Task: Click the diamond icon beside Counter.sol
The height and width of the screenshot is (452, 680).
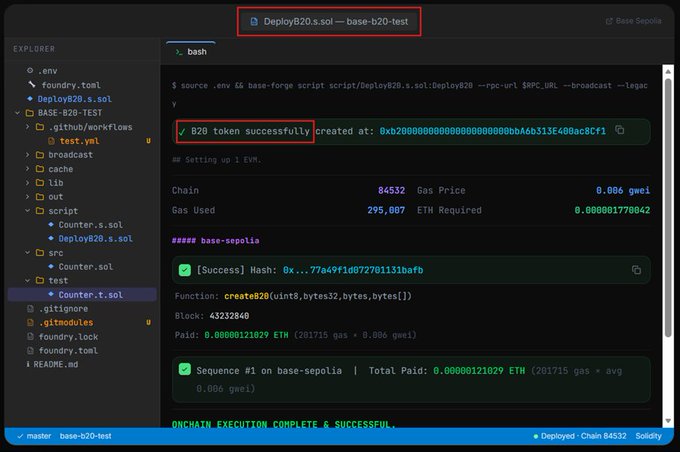Action: (51, 266)
